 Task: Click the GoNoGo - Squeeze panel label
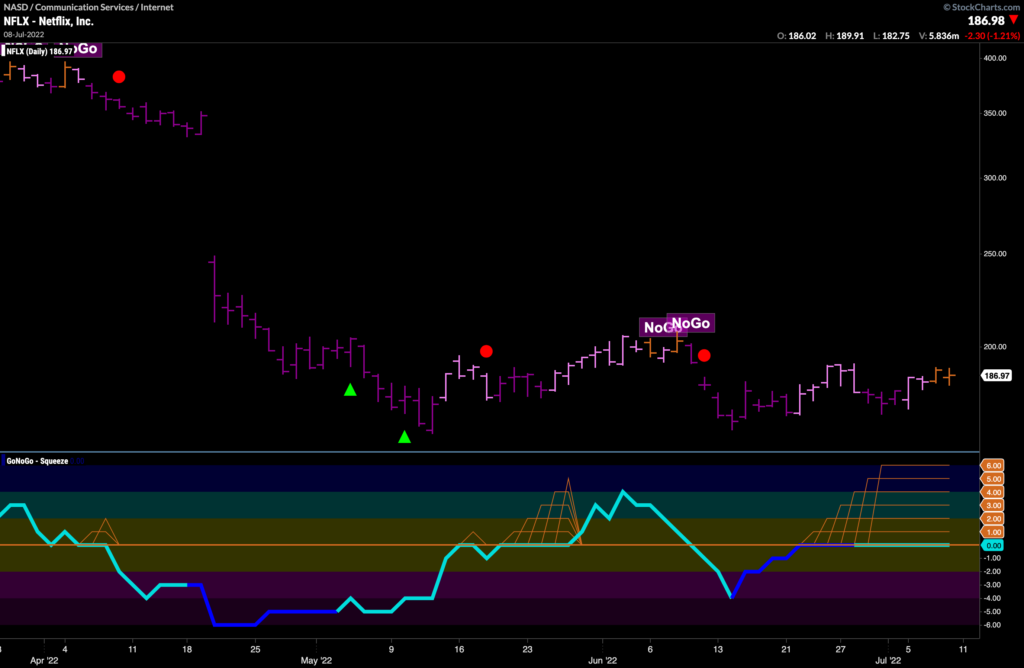[37, 461]
